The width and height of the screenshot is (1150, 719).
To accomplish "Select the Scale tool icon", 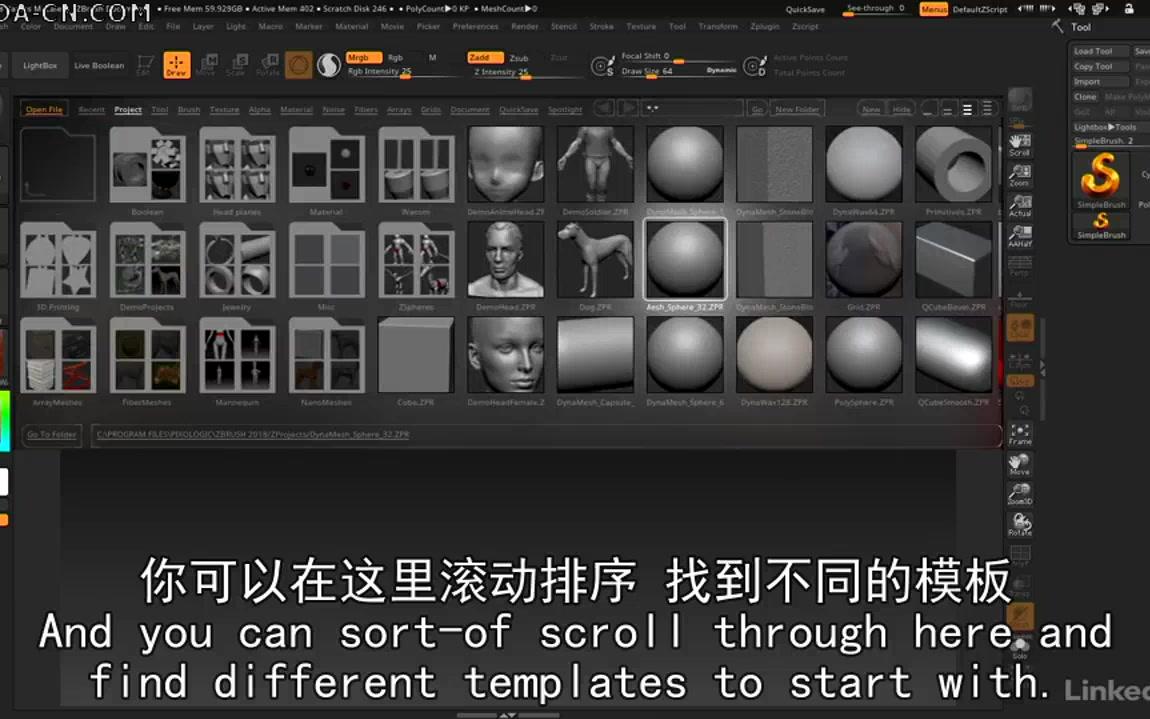I will (x=238, y=65).
